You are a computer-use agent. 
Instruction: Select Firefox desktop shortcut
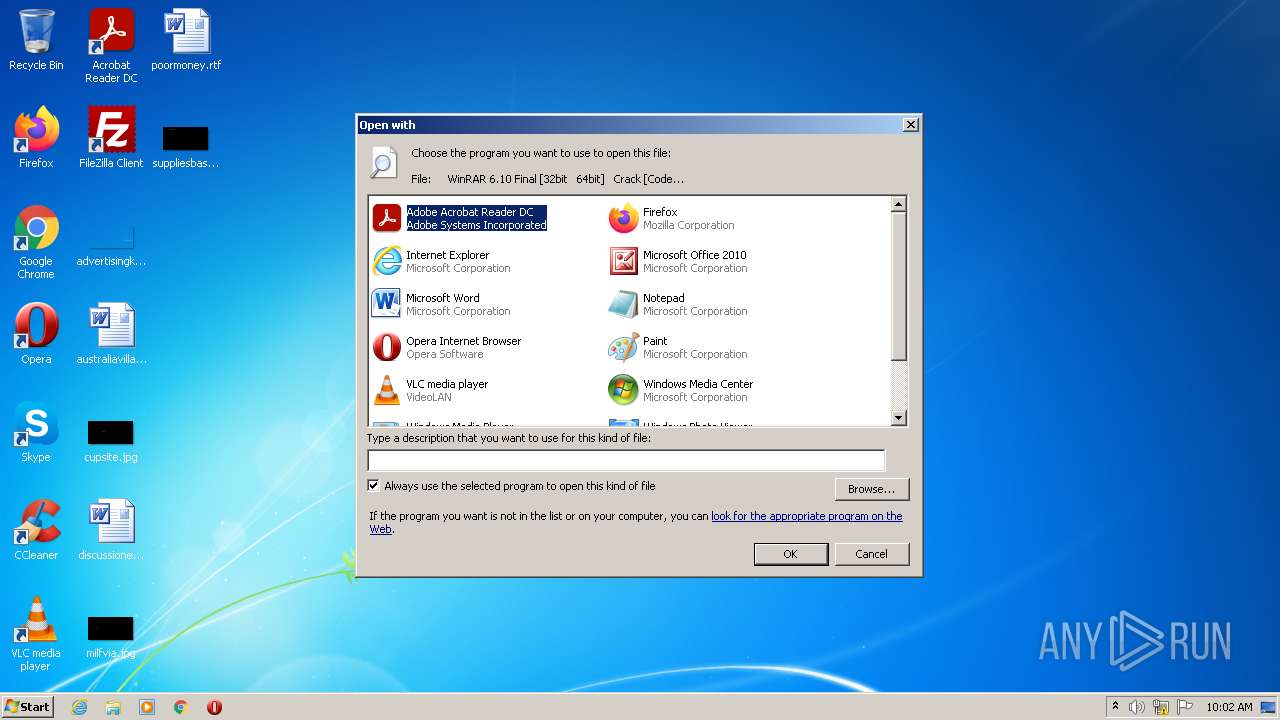tap(36, 138)
